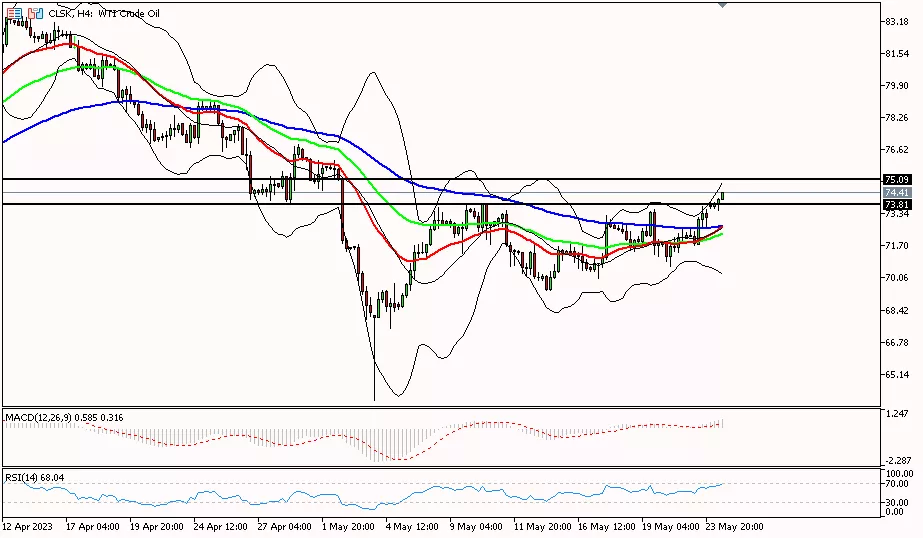923x538 pixels.
Task: Click the chart shift triangle marker
Action: [x=722, y=5]
